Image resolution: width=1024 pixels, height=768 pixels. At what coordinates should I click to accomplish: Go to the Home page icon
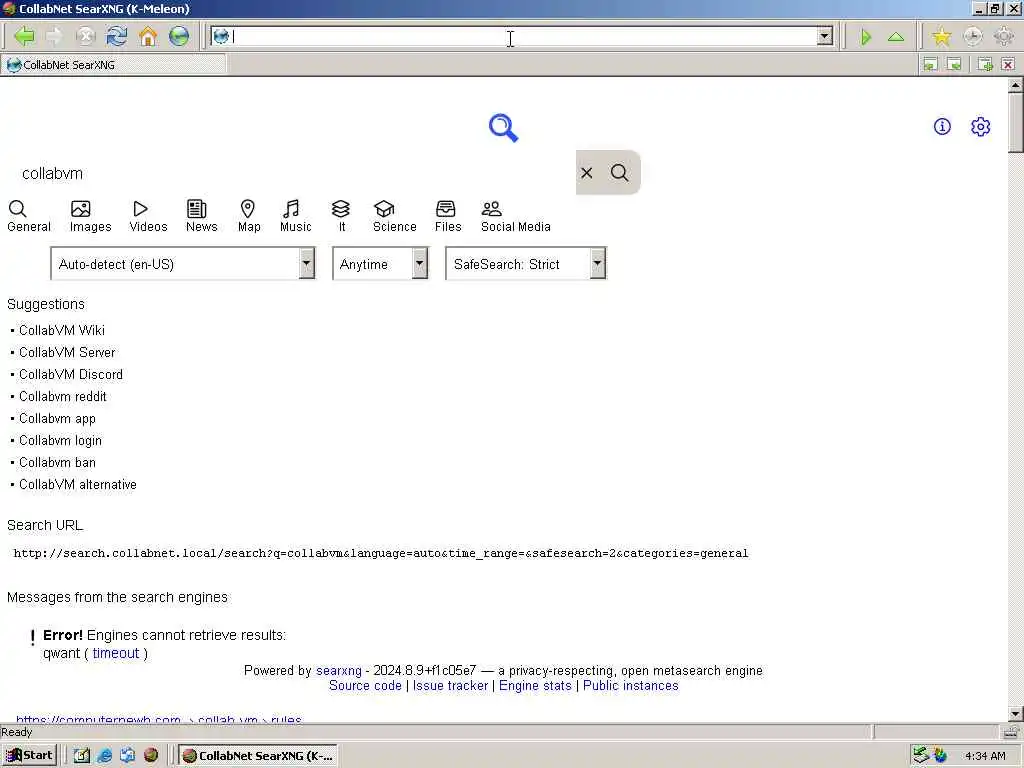[148, 36]
